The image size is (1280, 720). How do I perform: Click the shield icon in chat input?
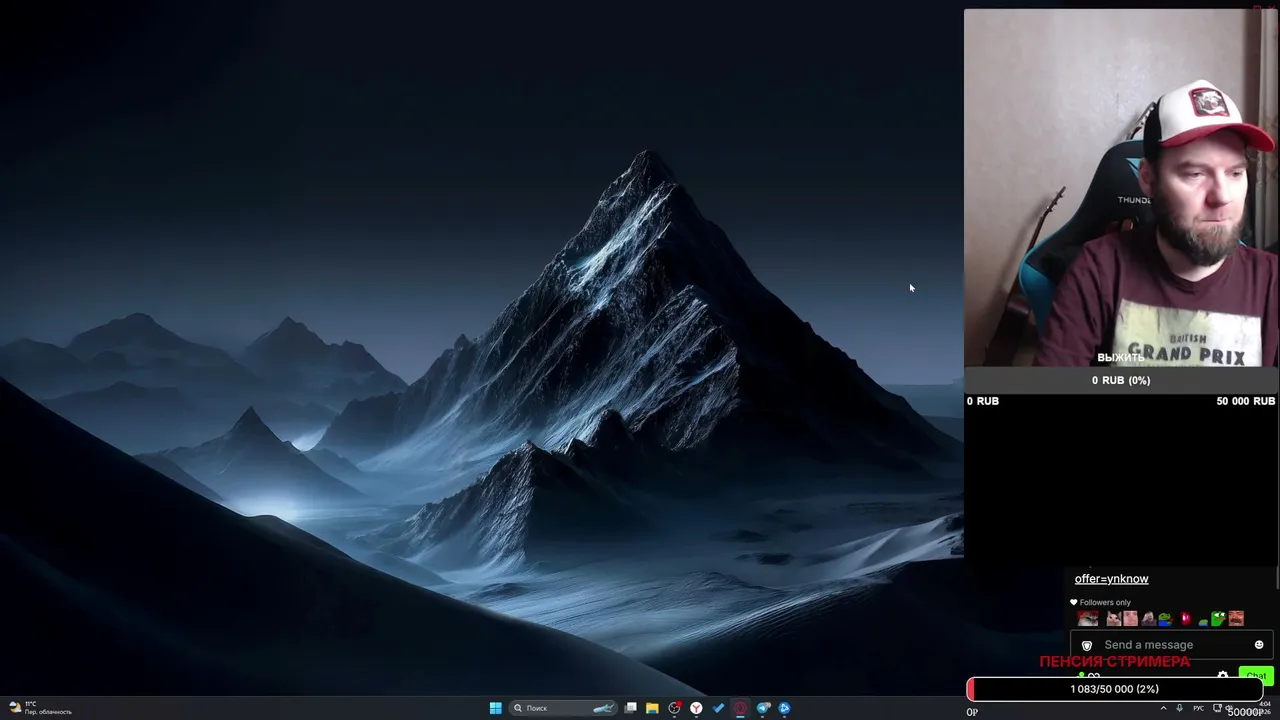[x=1087, y=645]
